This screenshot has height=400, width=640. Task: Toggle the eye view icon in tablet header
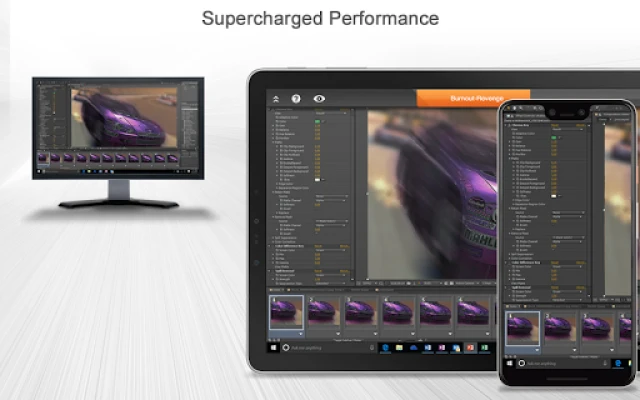319,99
